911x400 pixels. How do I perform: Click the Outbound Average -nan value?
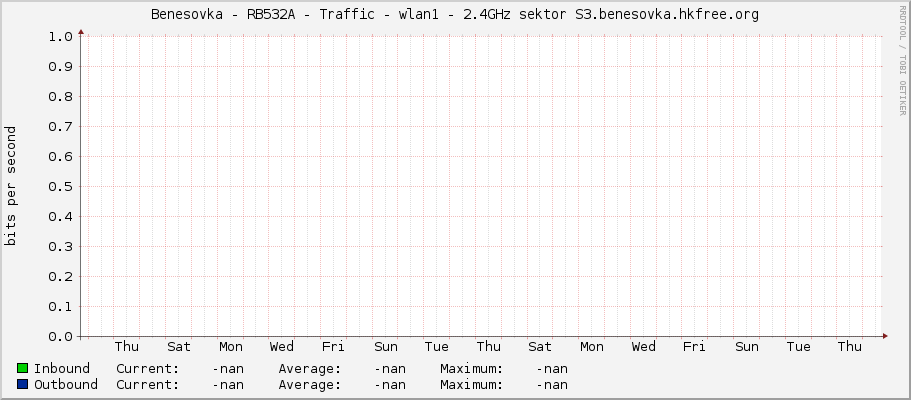click(390, 384)
